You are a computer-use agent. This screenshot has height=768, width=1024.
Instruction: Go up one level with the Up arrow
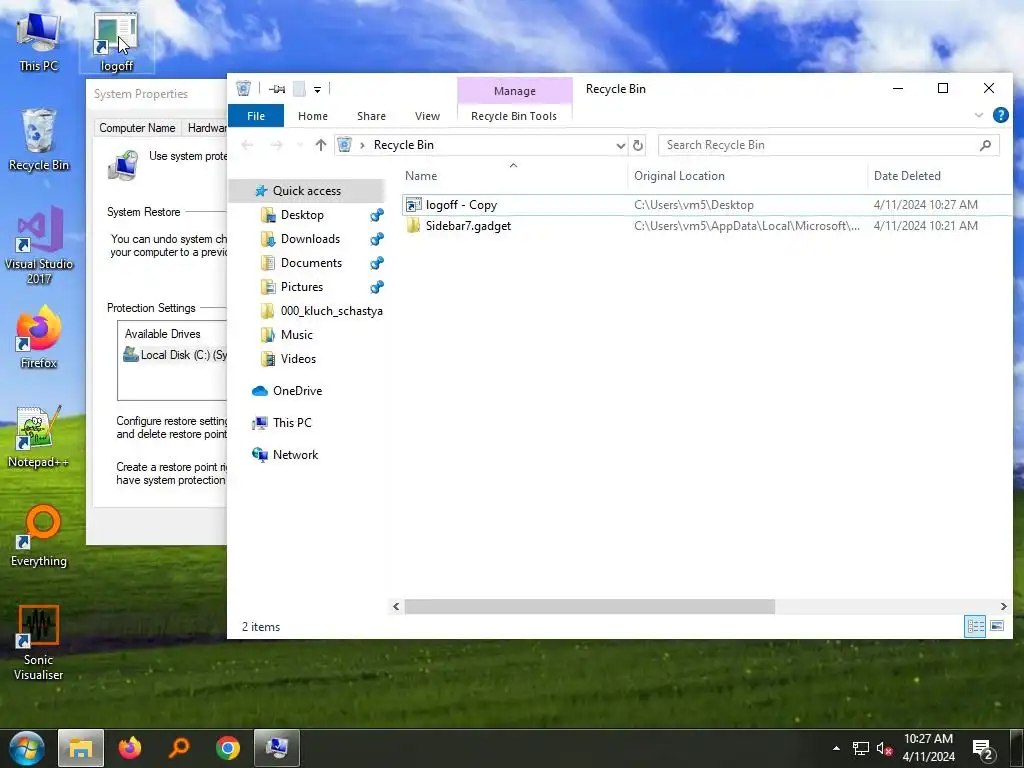[x=321, y=145]
